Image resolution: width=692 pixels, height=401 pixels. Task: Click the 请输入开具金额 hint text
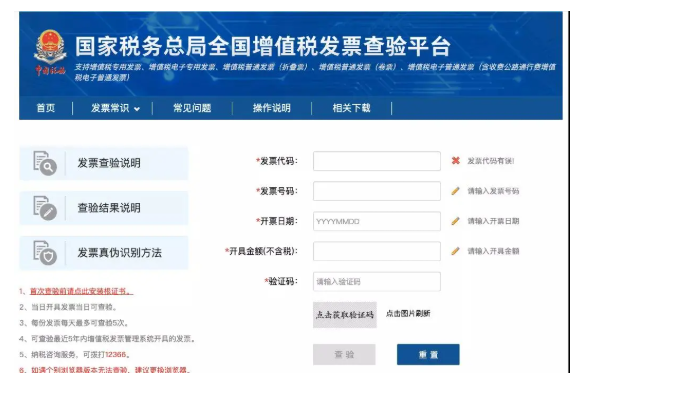click(493, 251)
